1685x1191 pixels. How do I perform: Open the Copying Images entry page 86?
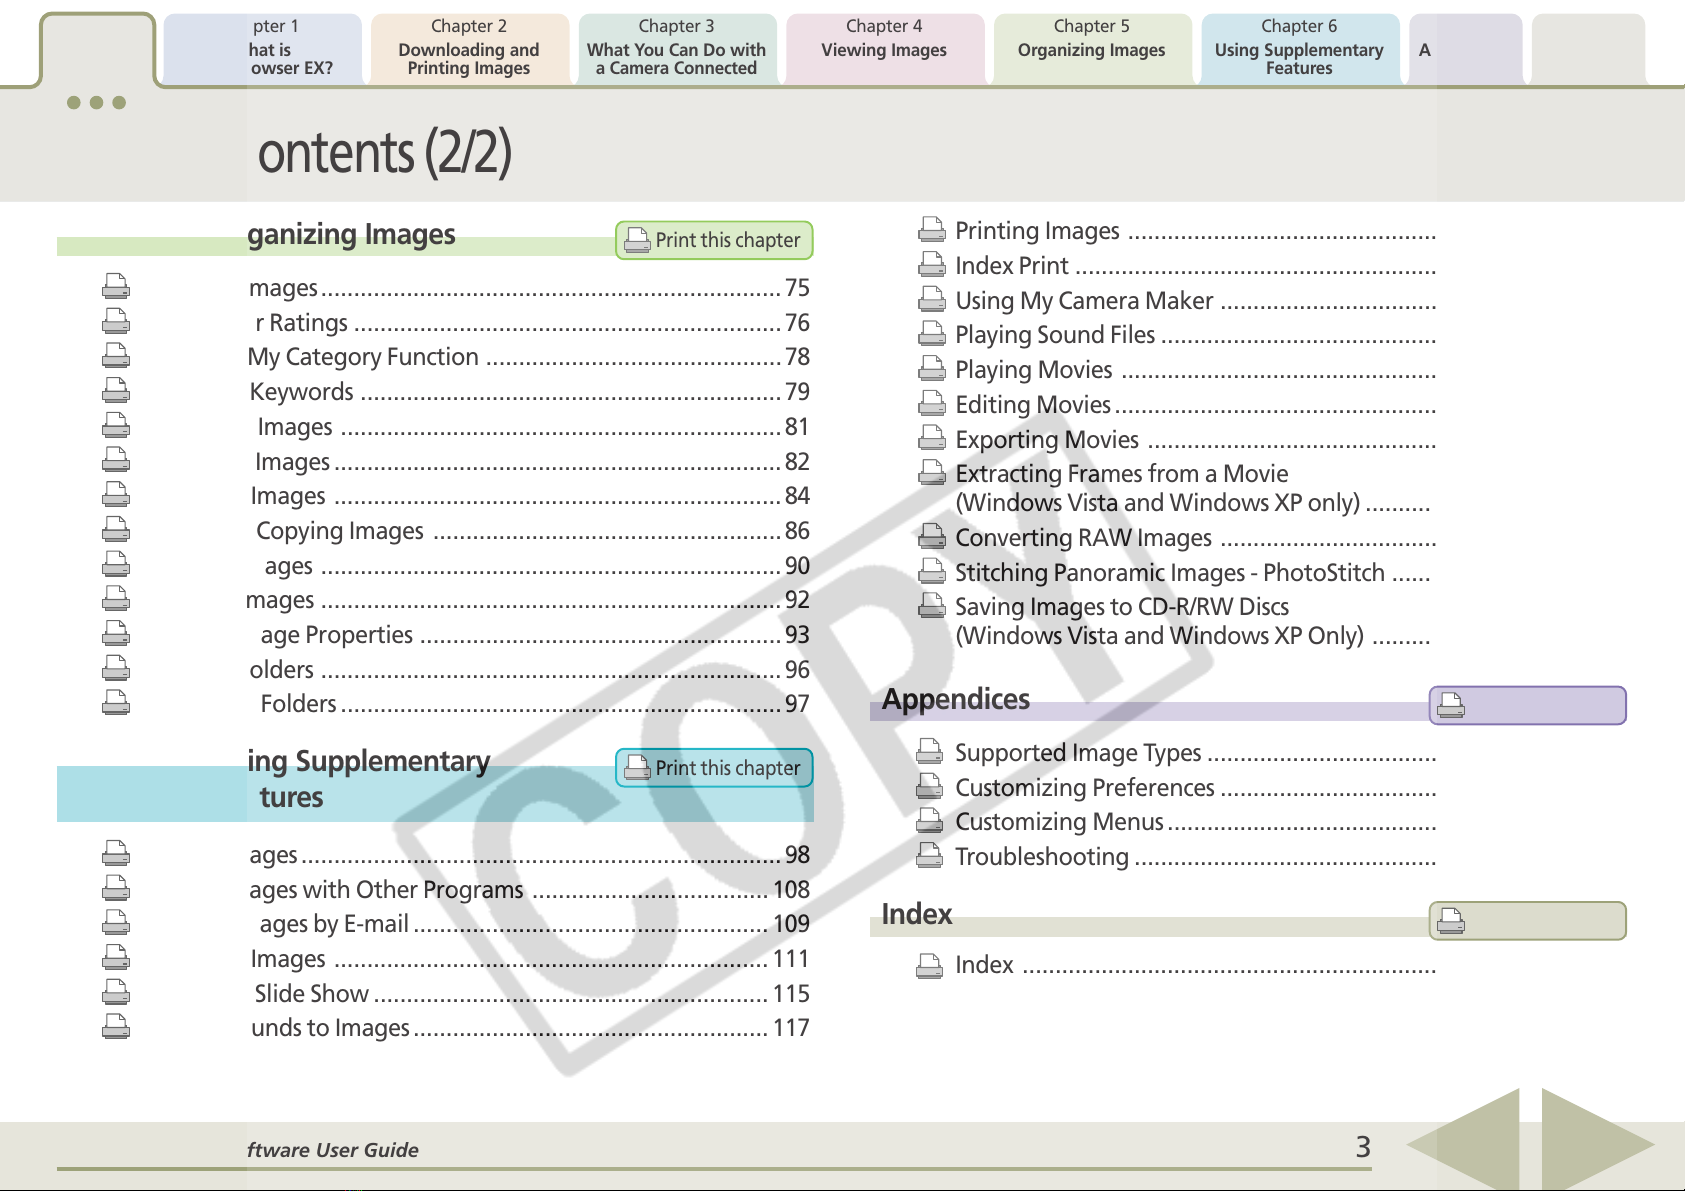click(x=533, y=531)
